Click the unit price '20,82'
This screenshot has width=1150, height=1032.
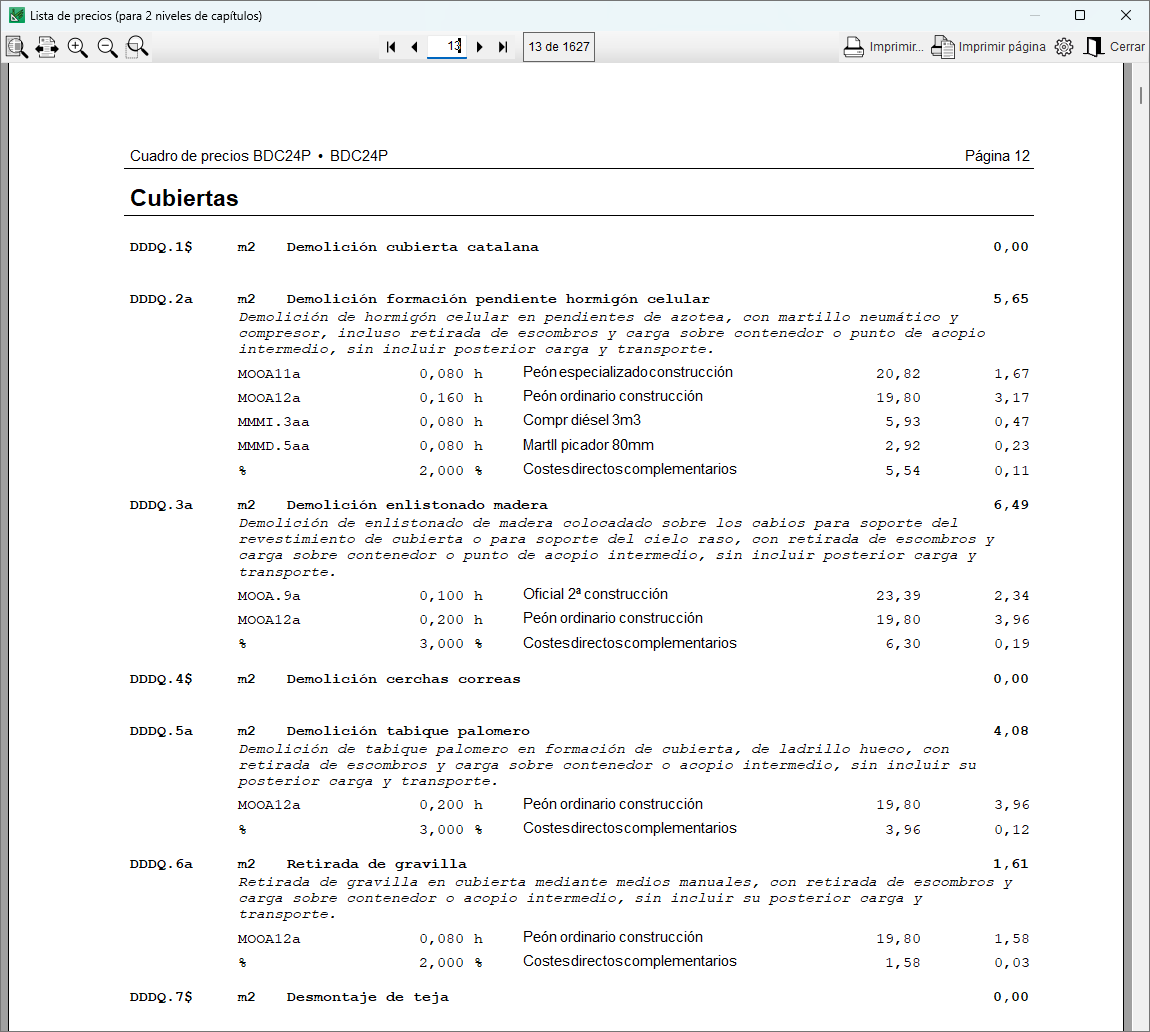[x=898, y=374]
